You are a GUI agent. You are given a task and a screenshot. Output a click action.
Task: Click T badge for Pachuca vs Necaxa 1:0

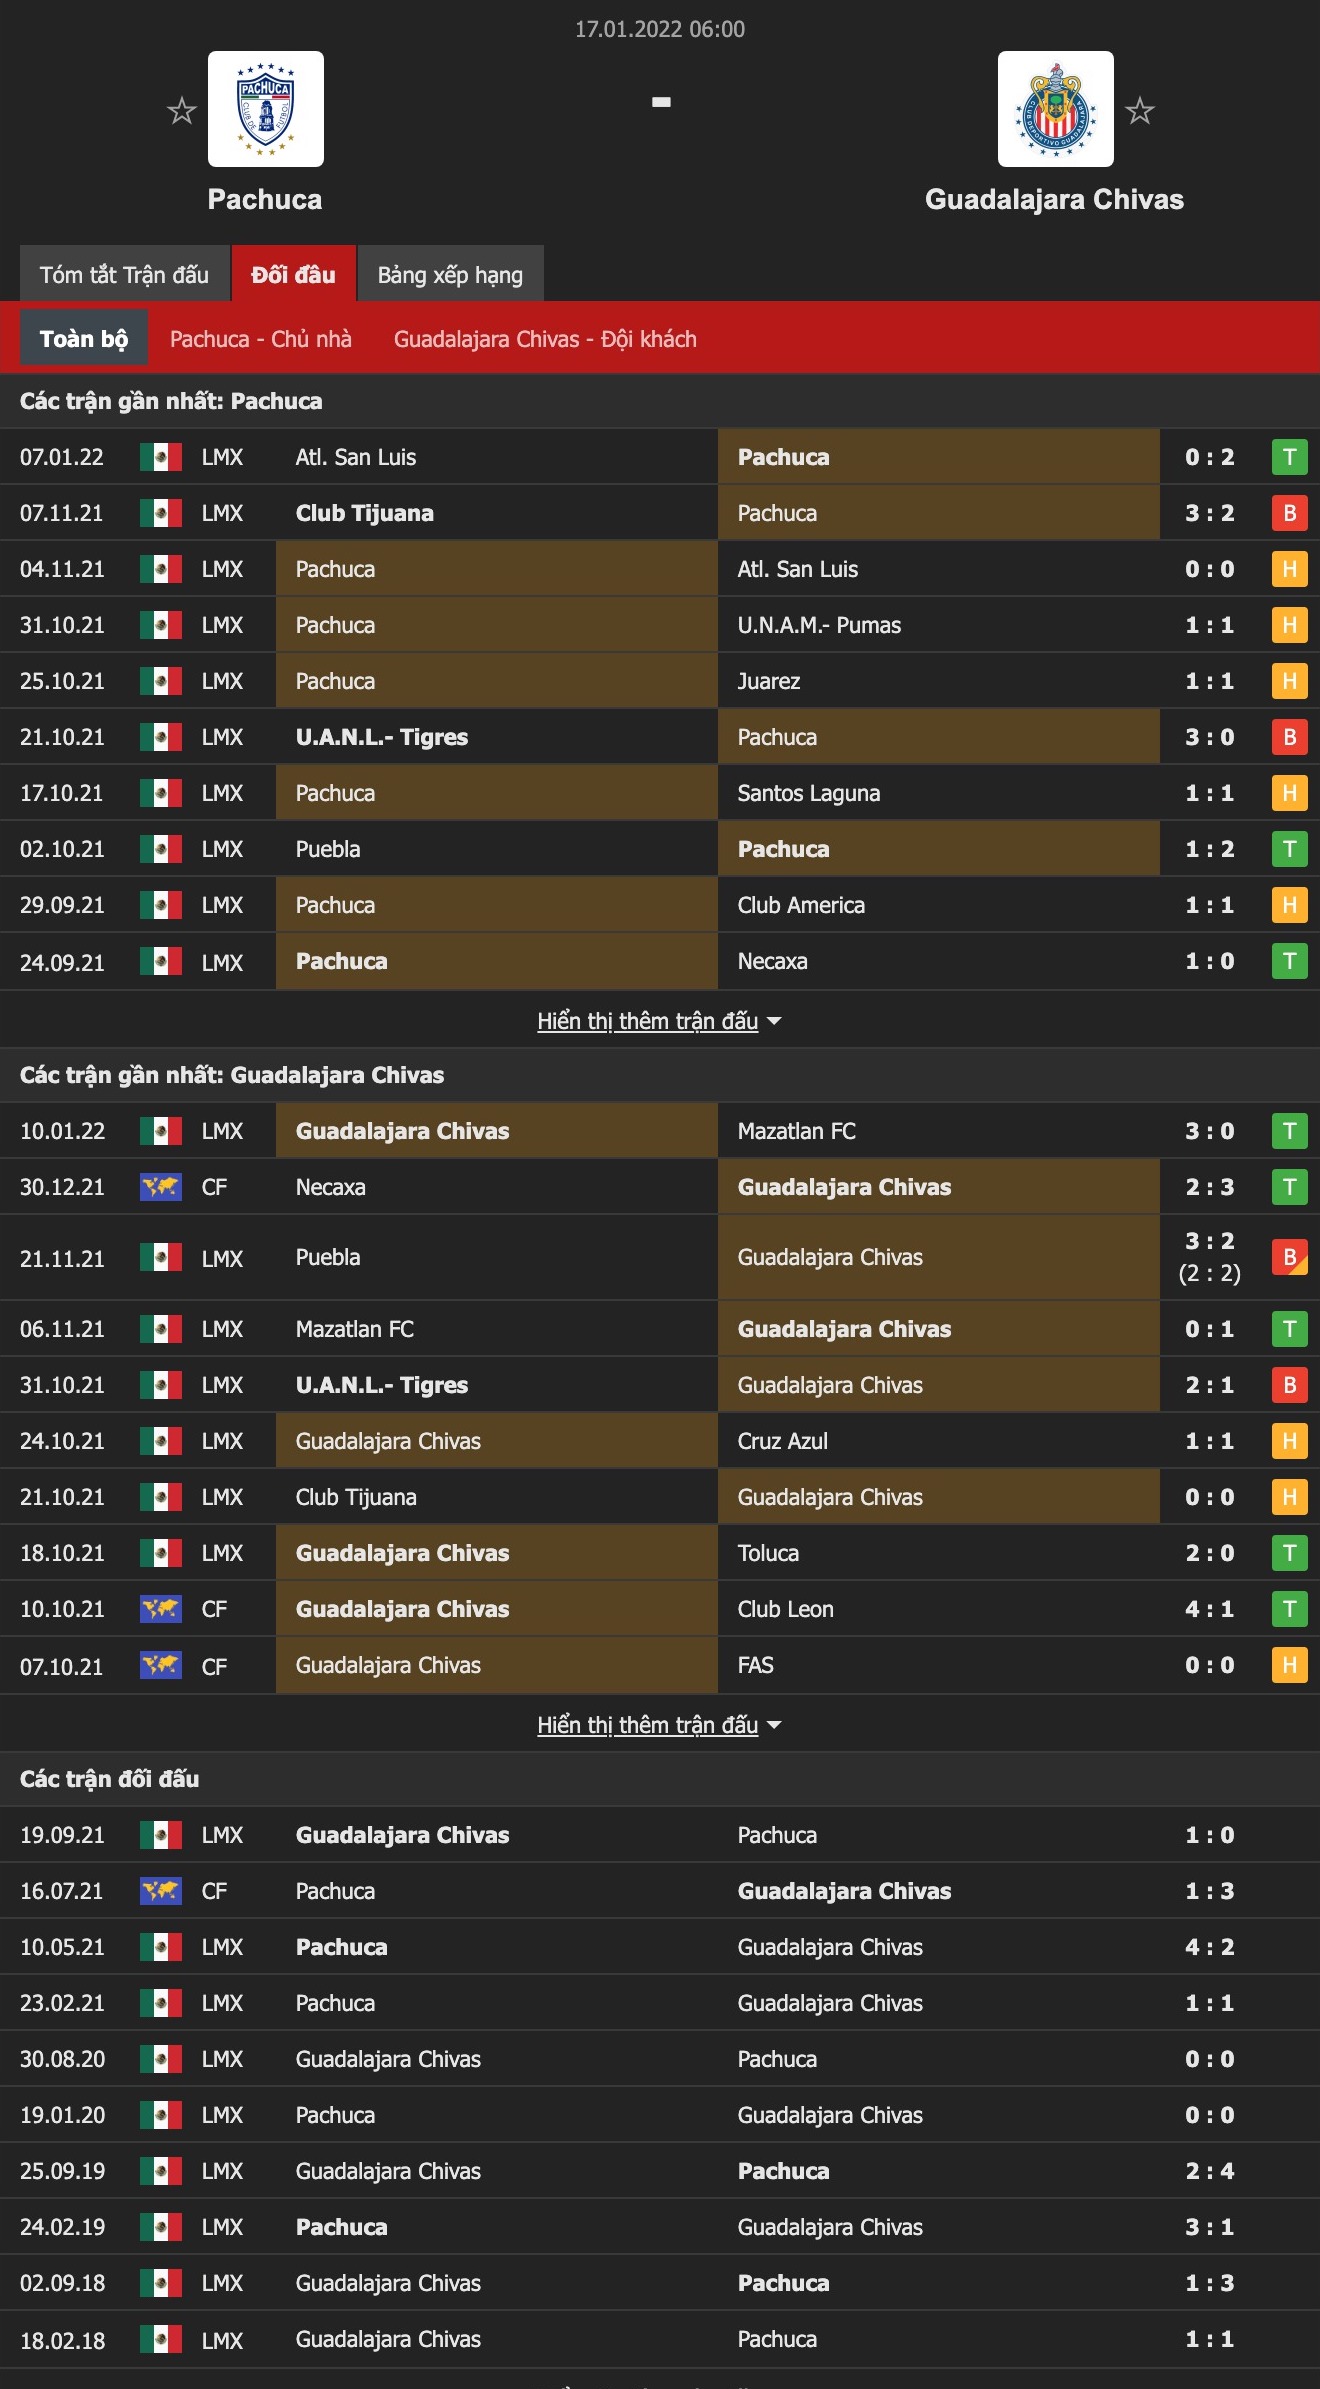[1290, 961]
